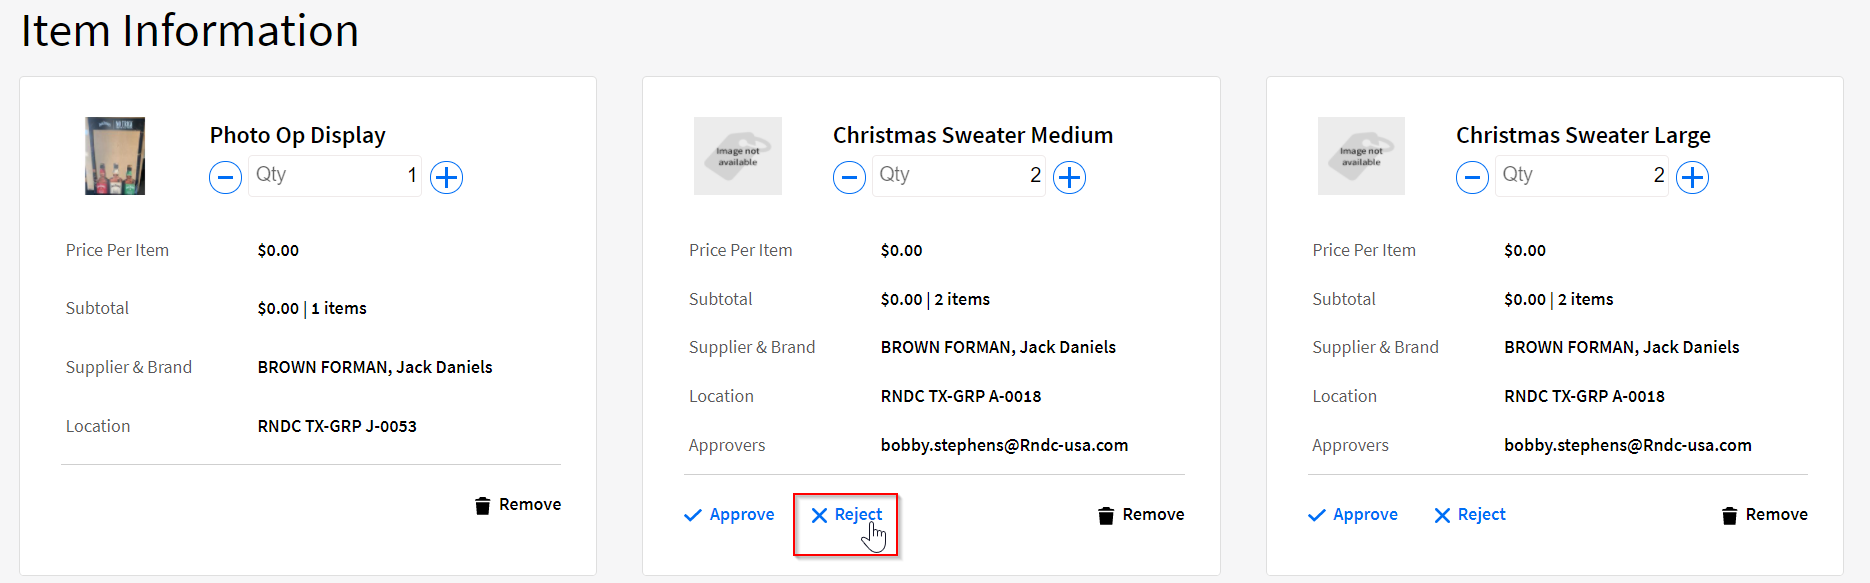Remove the Christmas Sweater Large item

pos(1776,514)
